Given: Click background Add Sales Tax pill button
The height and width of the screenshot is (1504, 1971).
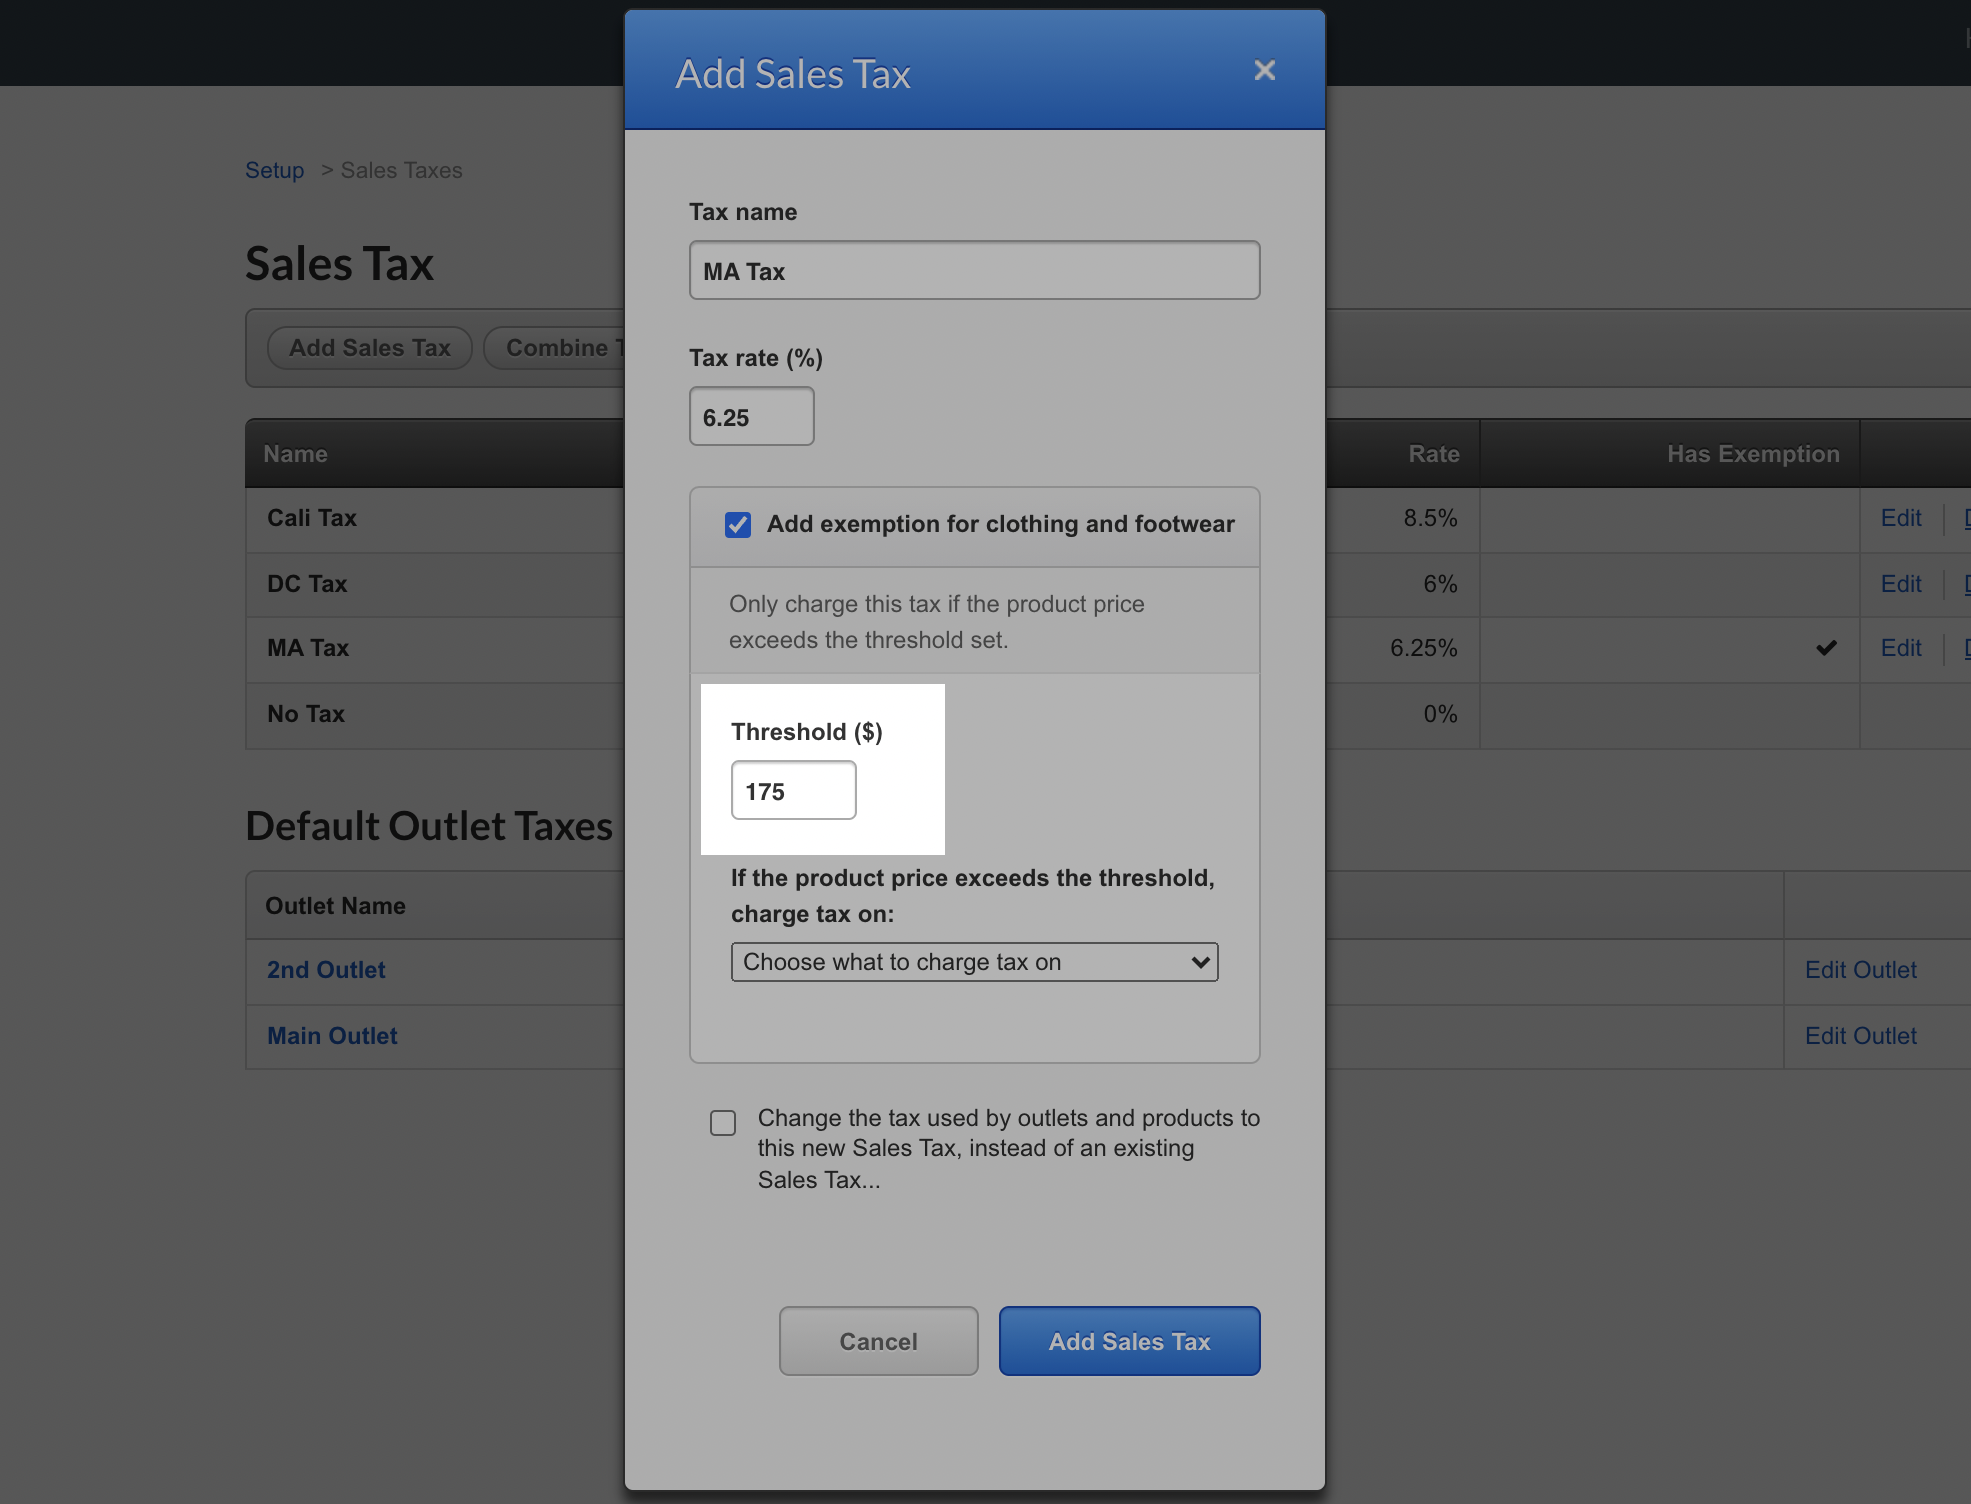Looking at the screenshot, I should [369, 348].
